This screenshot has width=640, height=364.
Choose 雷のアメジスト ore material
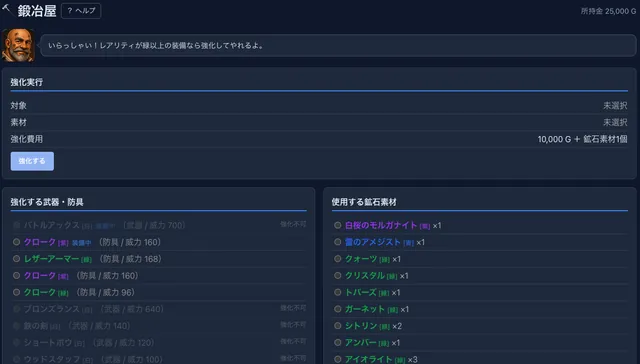(338, 242)
